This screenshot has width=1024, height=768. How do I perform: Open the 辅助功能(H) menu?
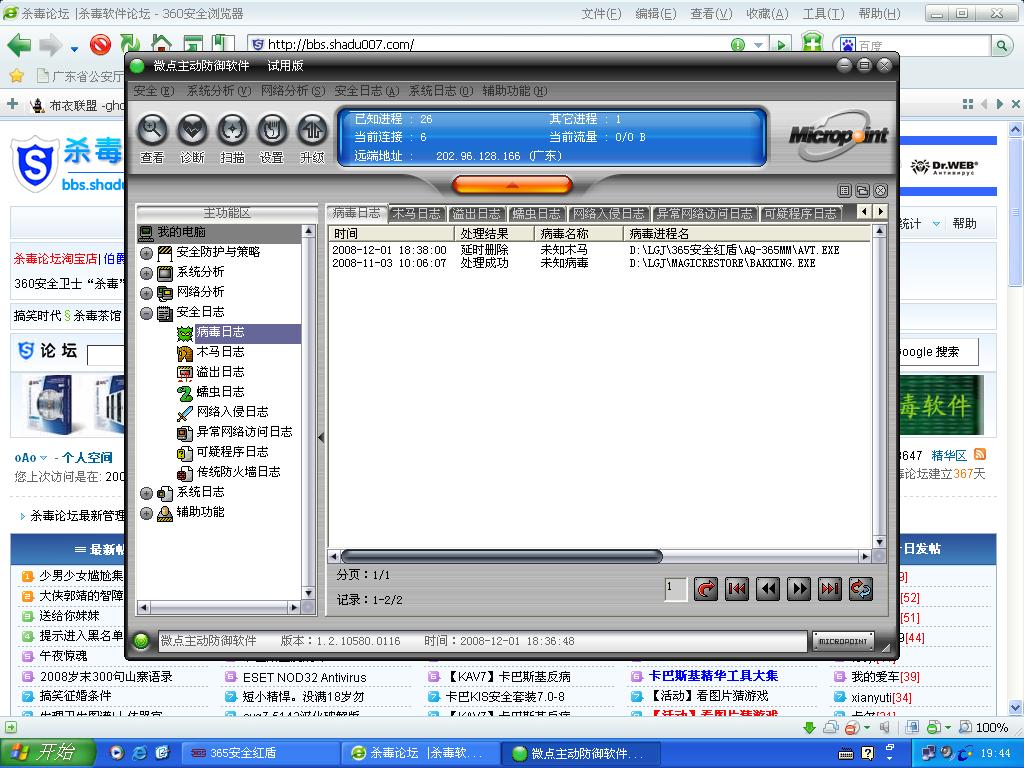pos(515,91)
